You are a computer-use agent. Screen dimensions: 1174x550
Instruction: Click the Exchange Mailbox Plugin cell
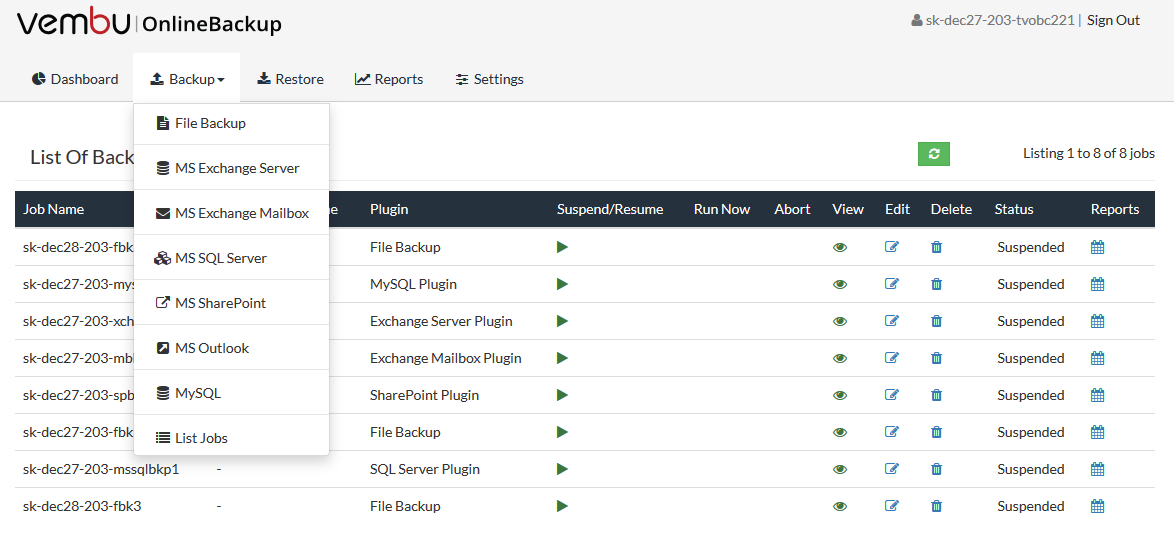[445, 358]
